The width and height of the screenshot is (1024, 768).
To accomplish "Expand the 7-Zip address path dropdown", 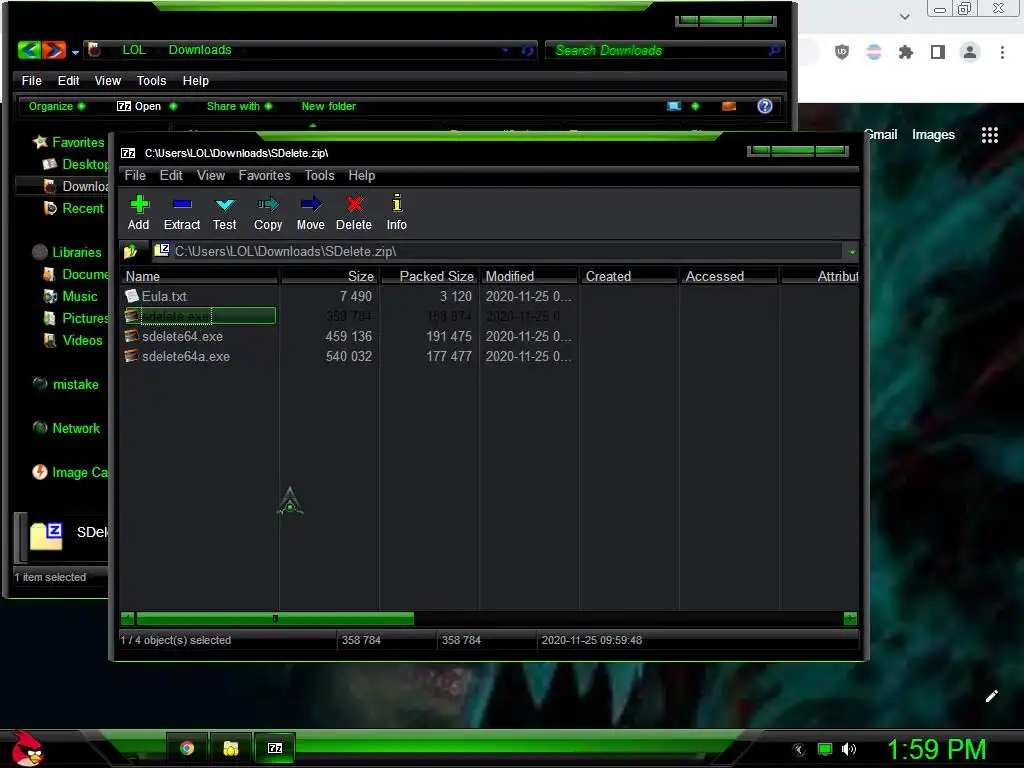I will click(x=852, y=252).
